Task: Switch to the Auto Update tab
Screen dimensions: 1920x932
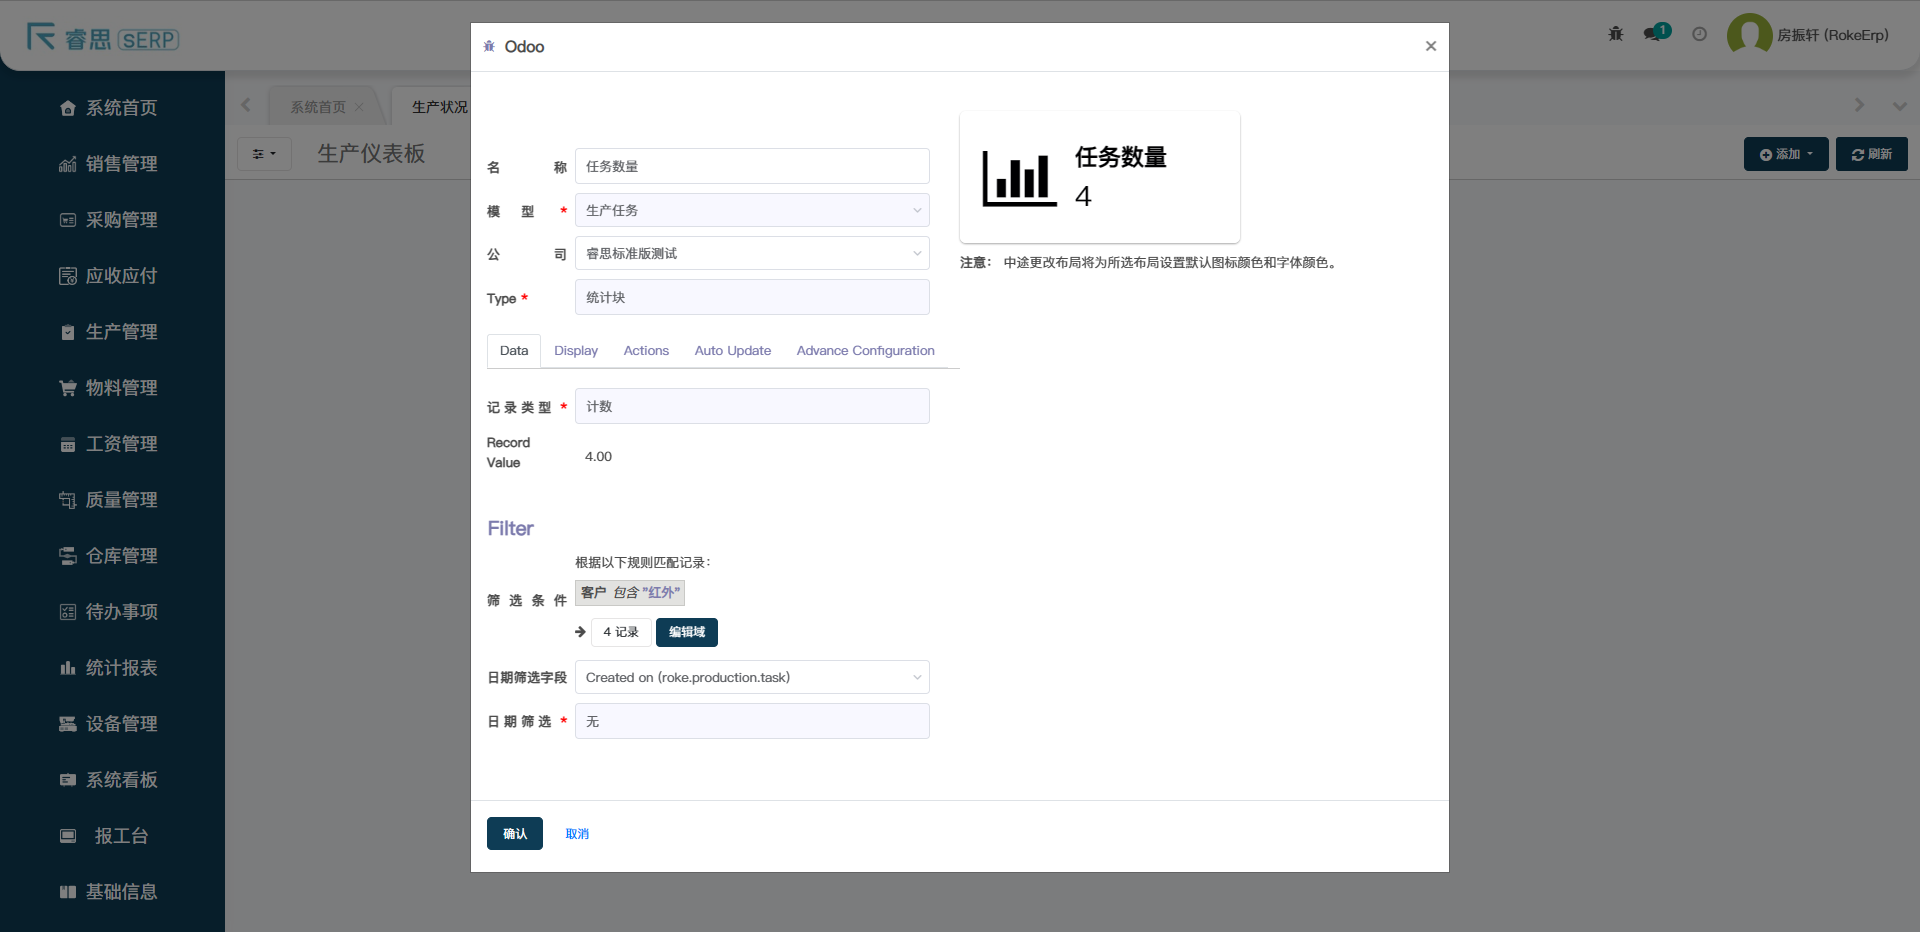Action: (x=732, y=351)
